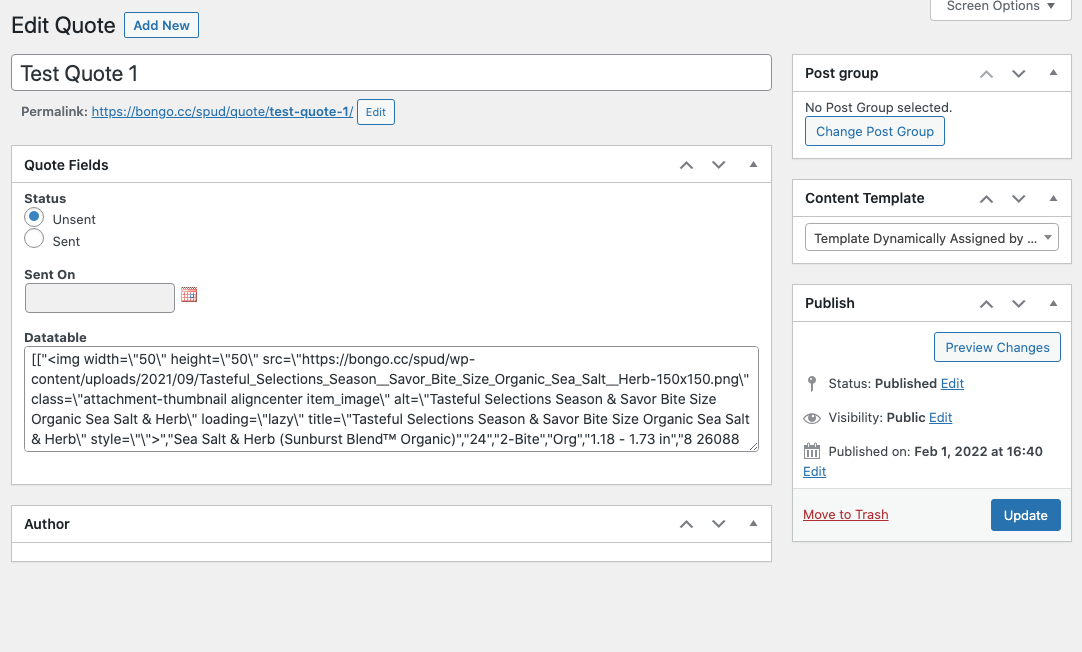
Task: Edit the Public visibility link
Action: [940, 417]
